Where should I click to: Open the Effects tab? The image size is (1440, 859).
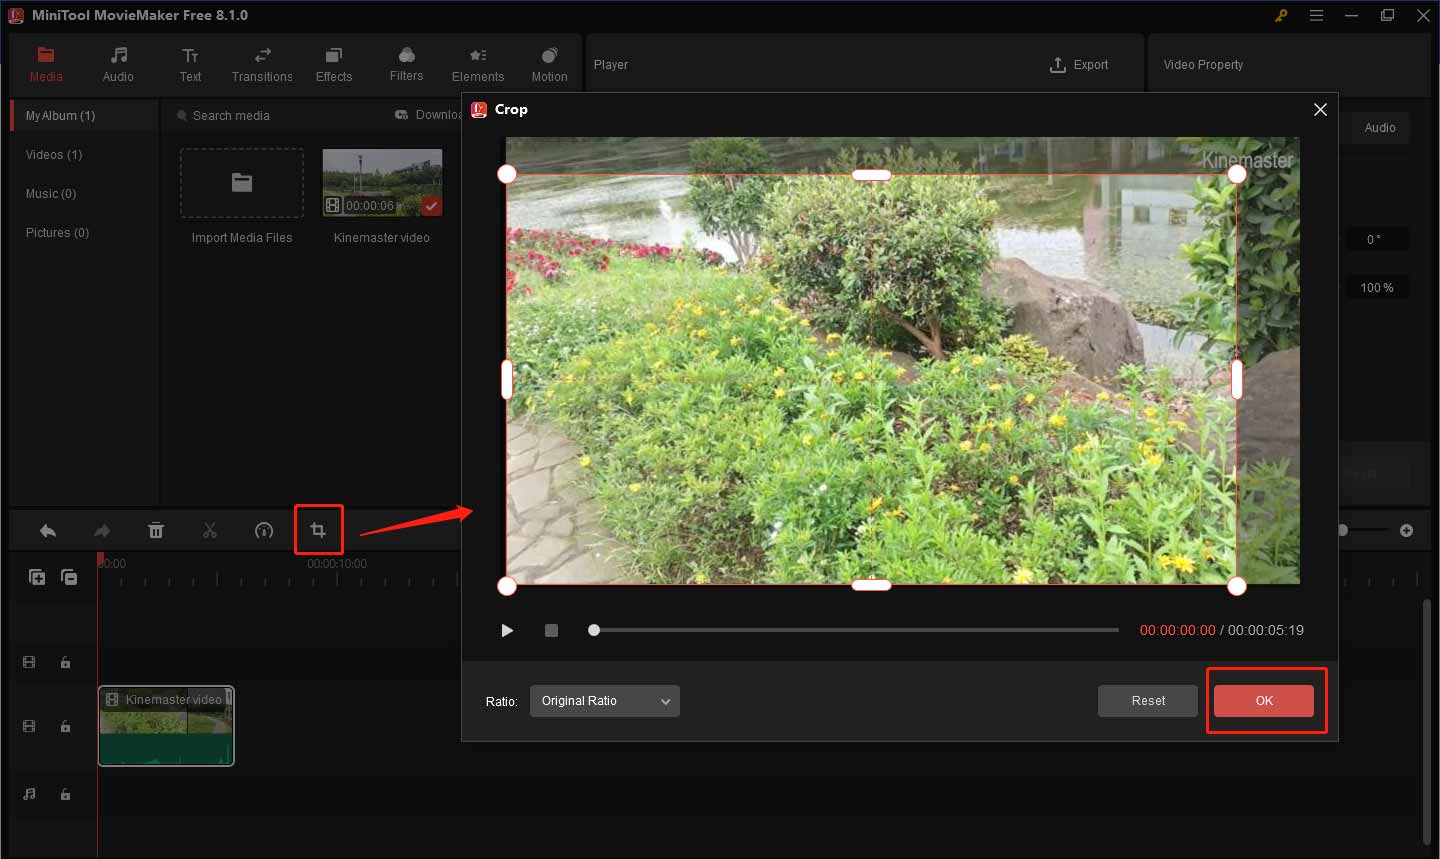pos(334,64)
